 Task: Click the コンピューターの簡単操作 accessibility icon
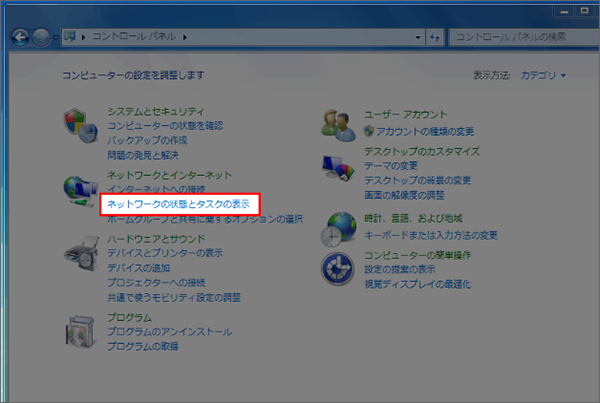tap(338, 269)
